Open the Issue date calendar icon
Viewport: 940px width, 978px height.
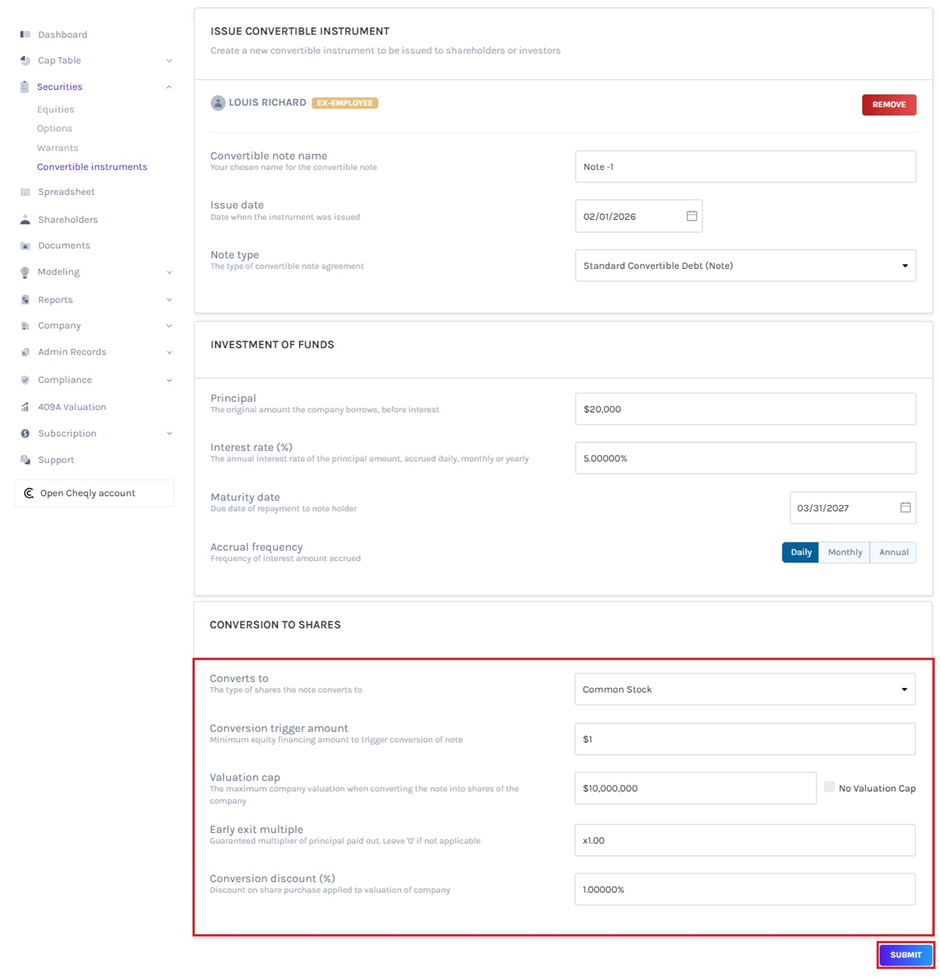(x=691, y=216)
